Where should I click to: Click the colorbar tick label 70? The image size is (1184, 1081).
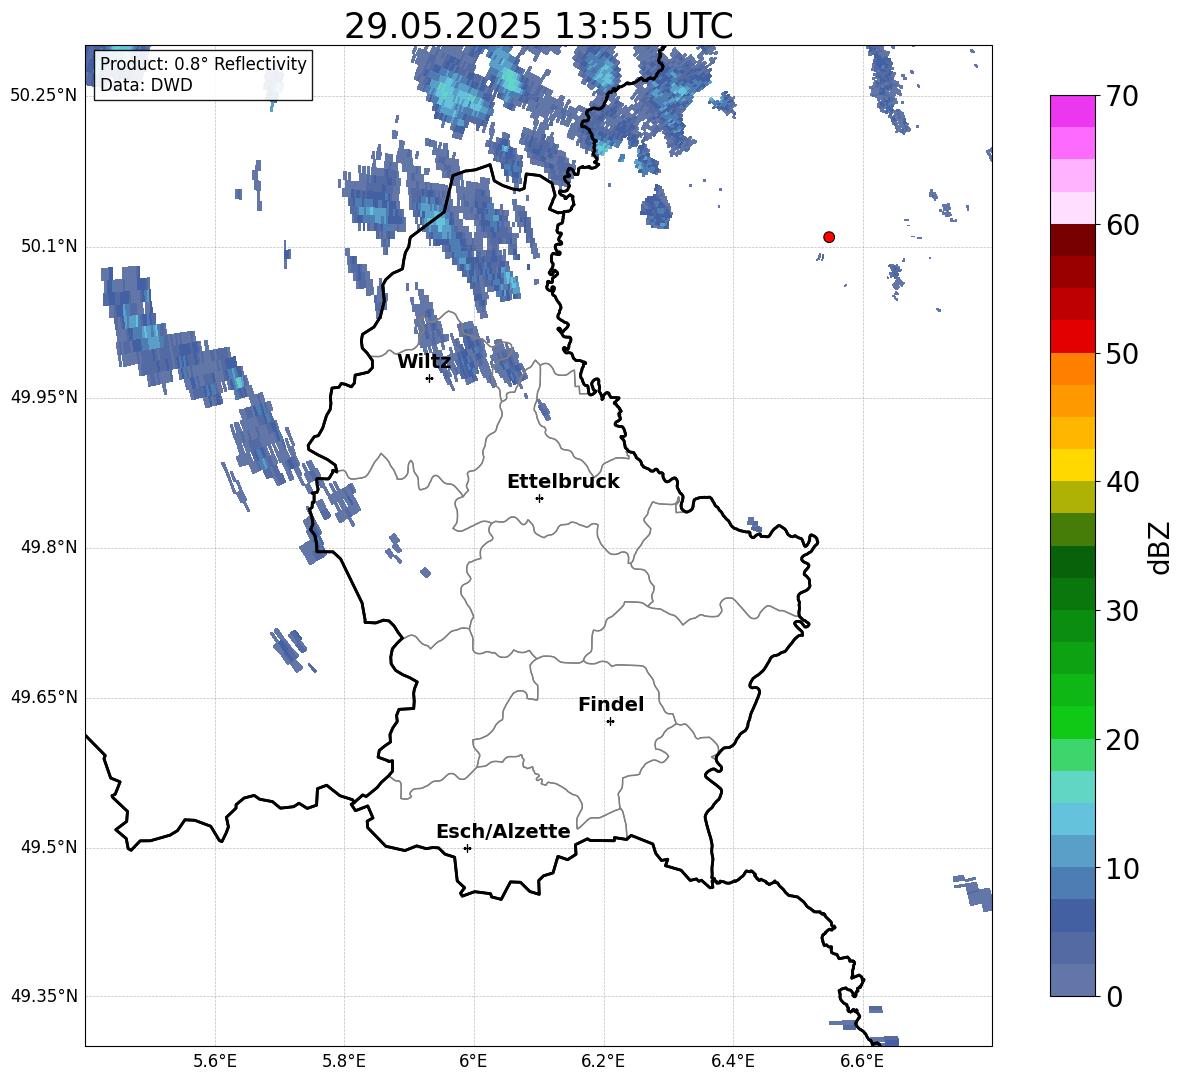tap(1122, 96)
